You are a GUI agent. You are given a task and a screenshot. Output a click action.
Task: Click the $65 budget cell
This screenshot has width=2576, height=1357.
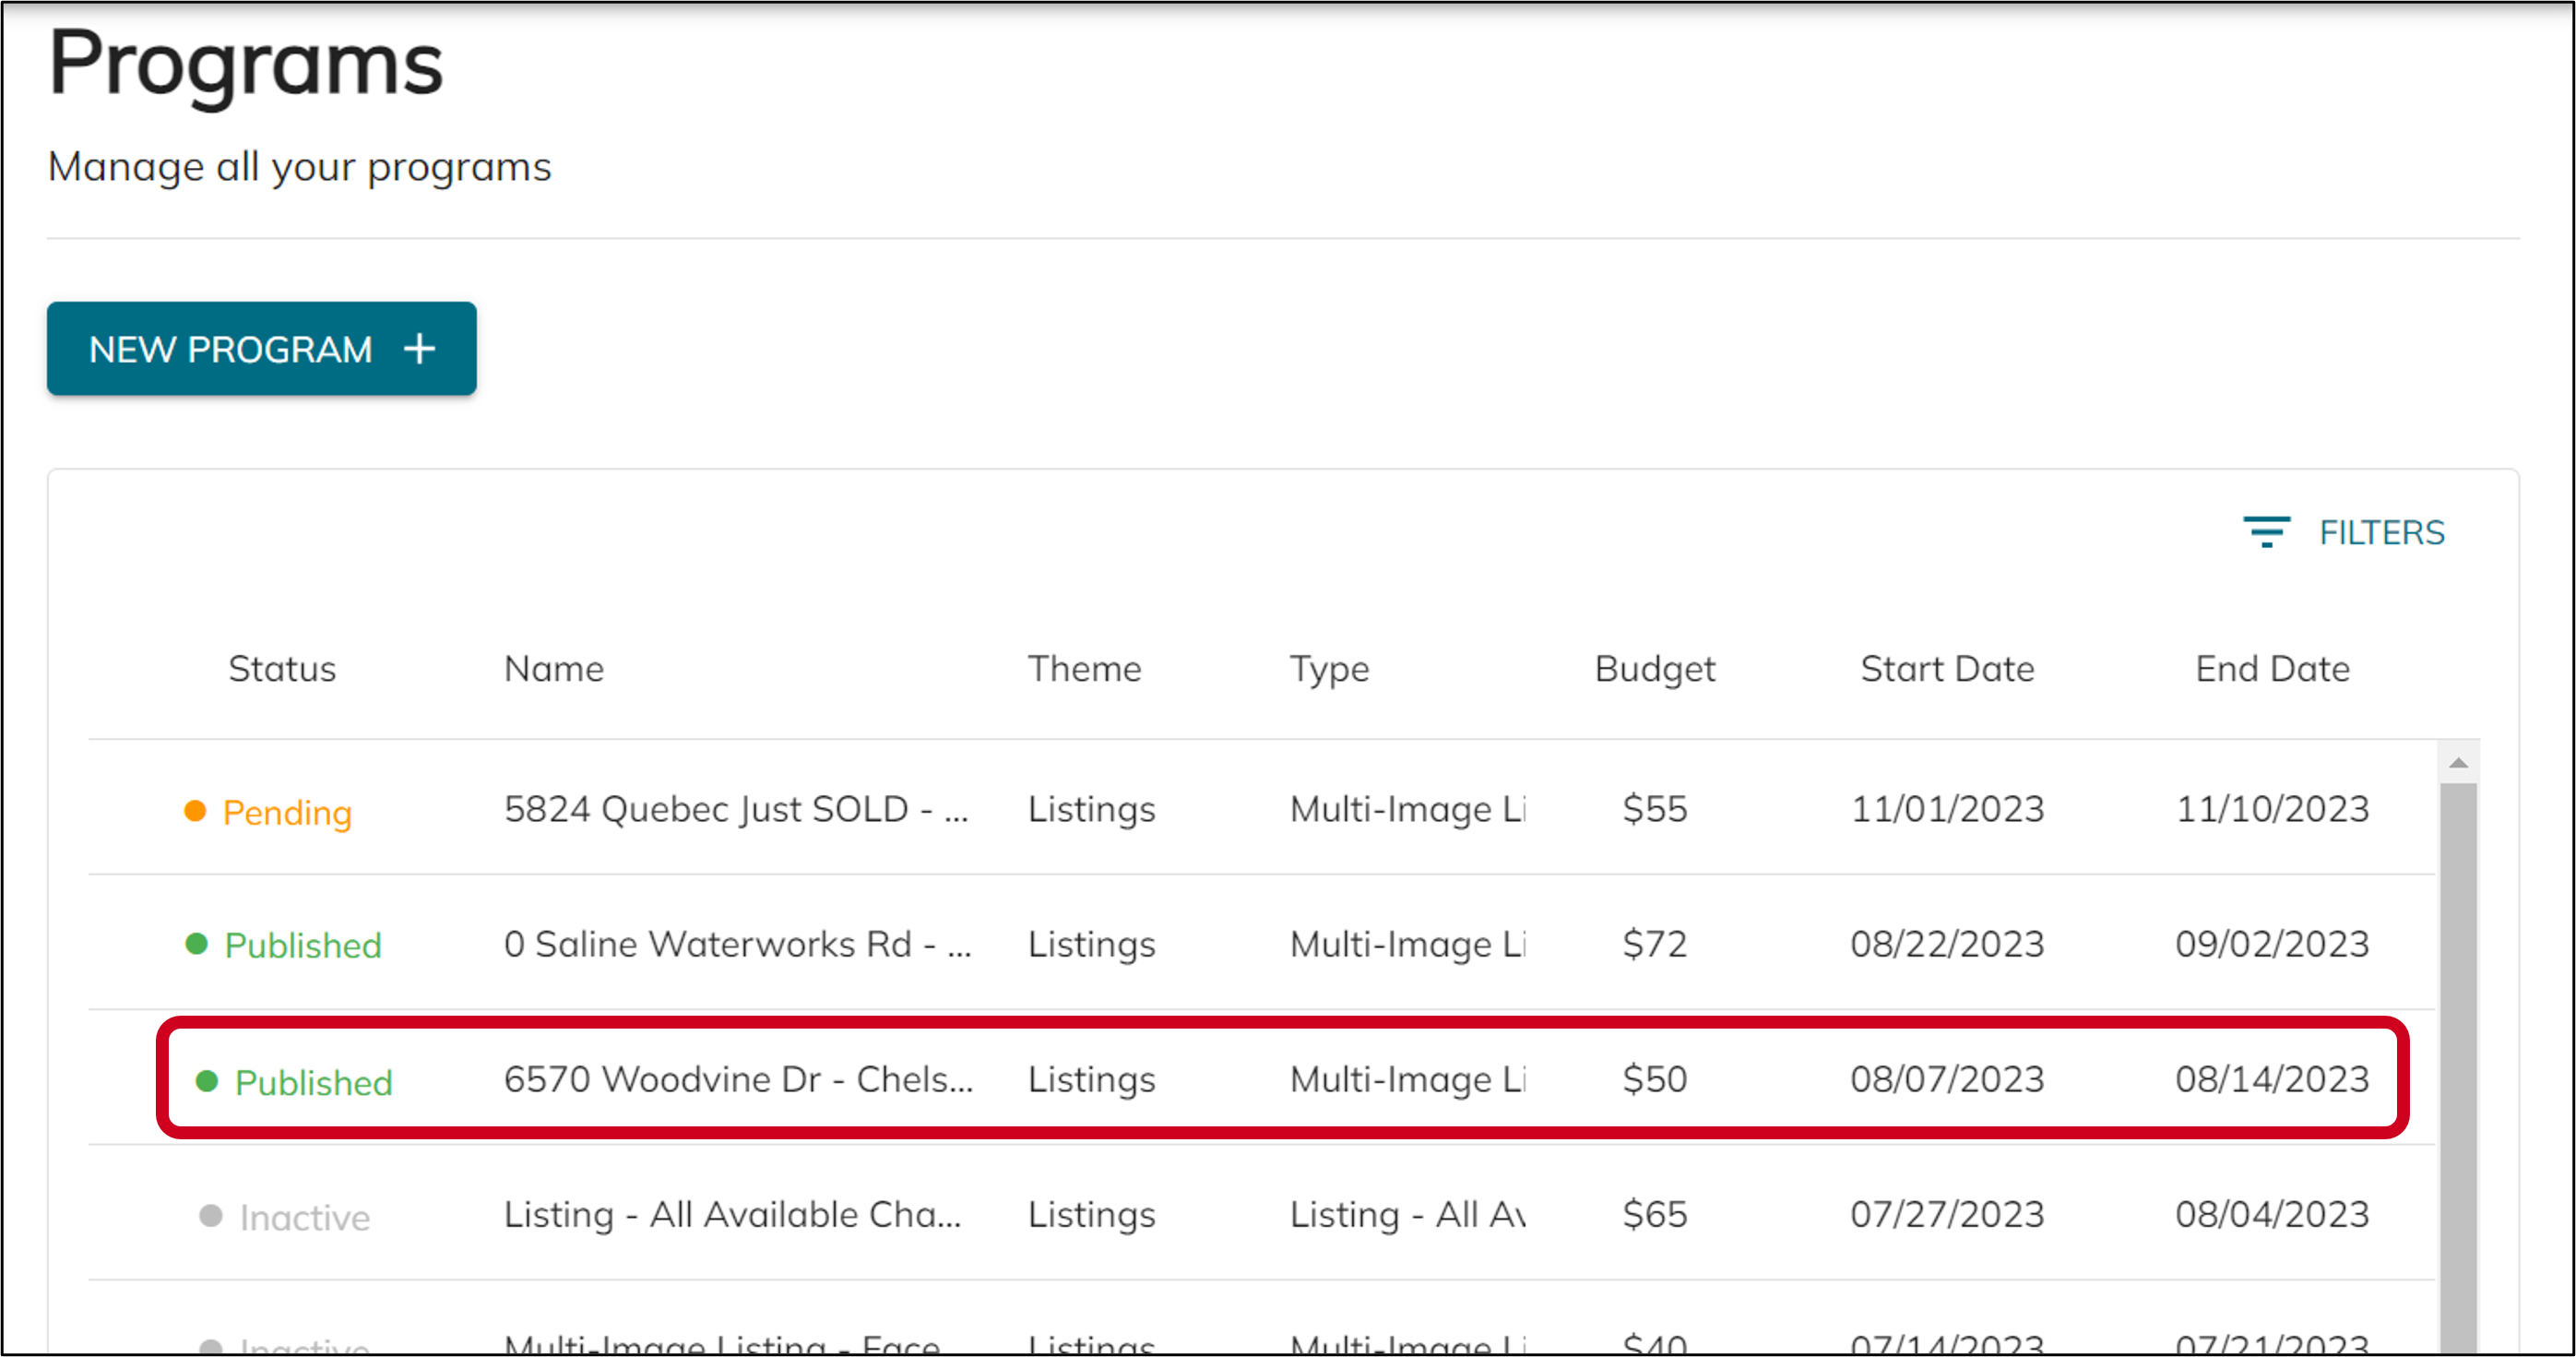coord(1655,1214)
